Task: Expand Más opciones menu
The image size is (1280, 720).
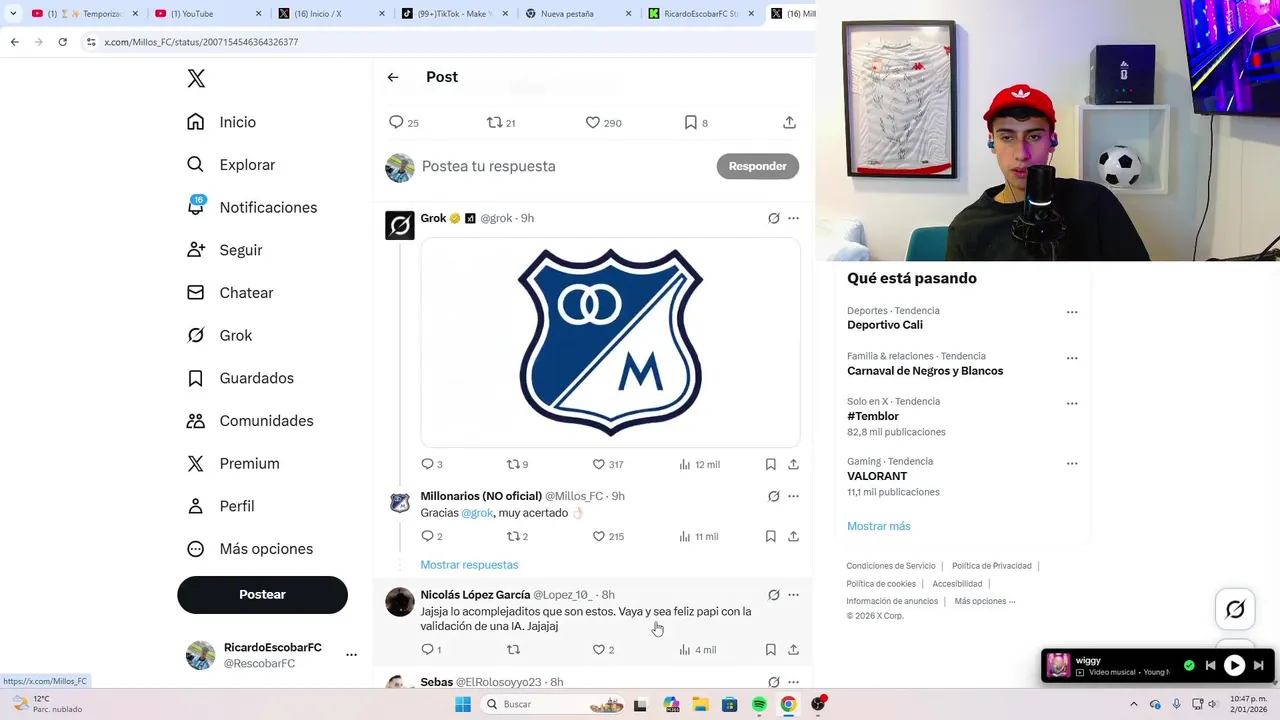Action: tap(249, 549)
